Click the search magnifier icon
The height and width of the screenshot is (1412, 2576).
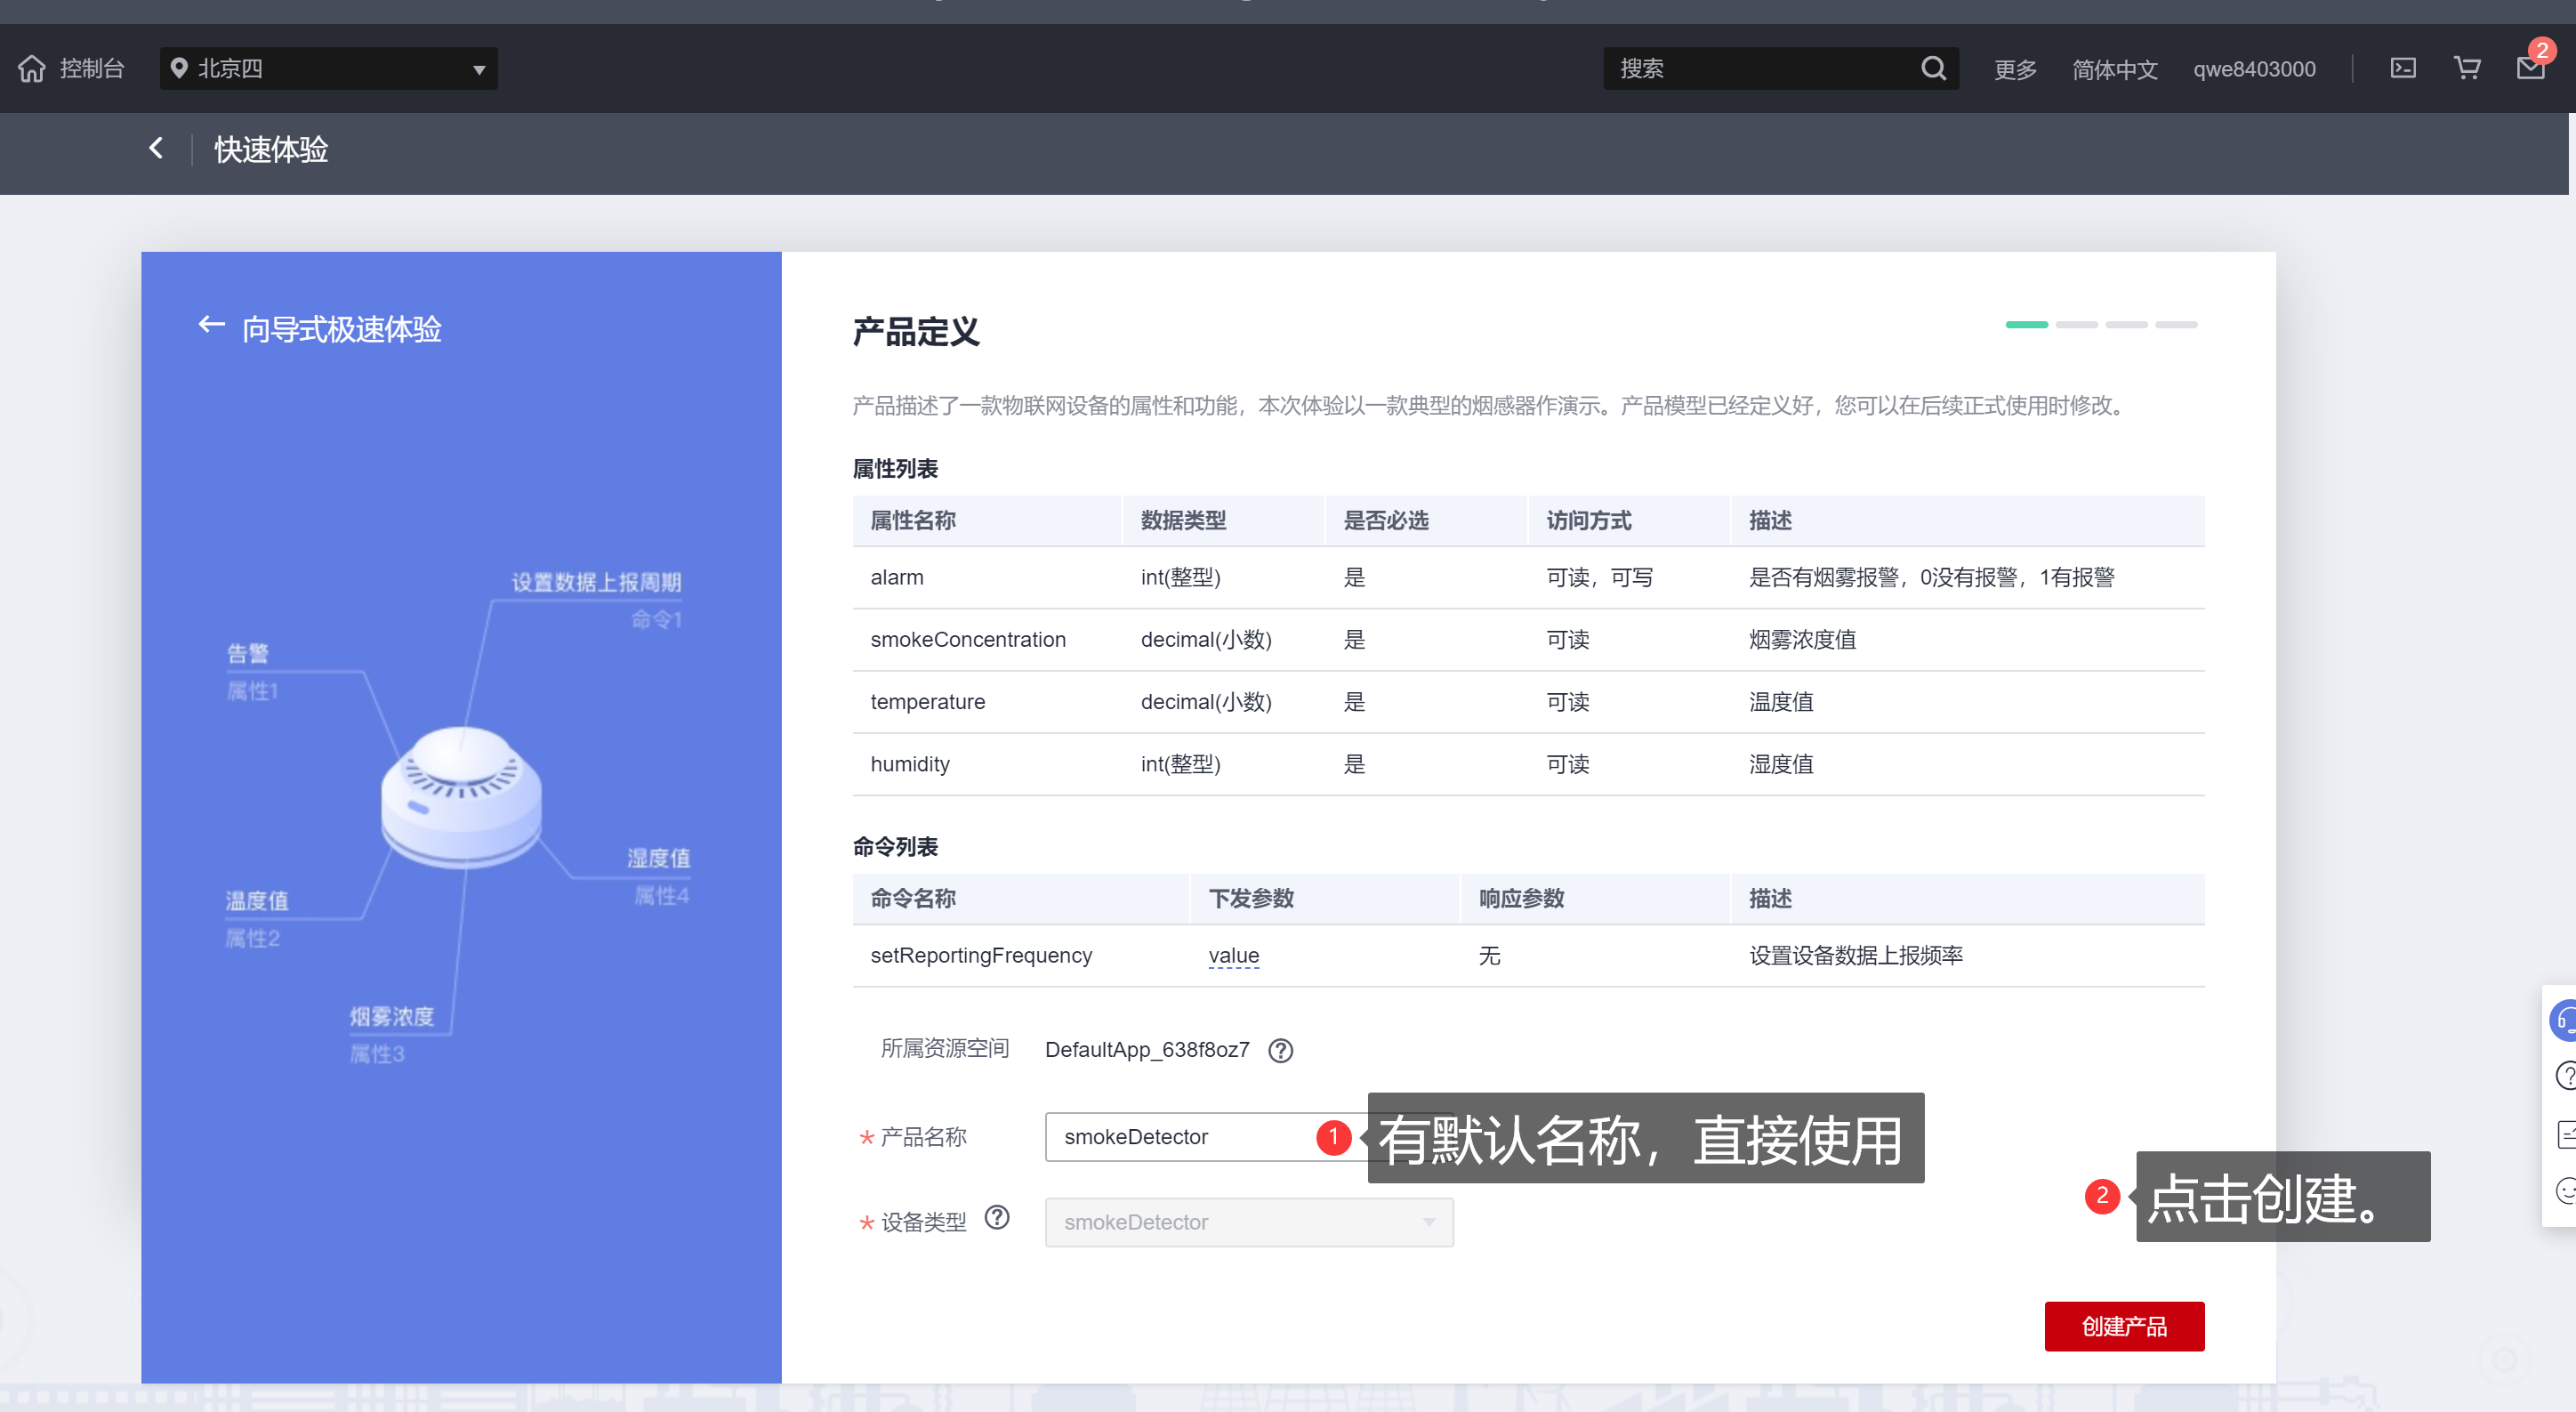pyautogui.click(x=1932, y=68)
